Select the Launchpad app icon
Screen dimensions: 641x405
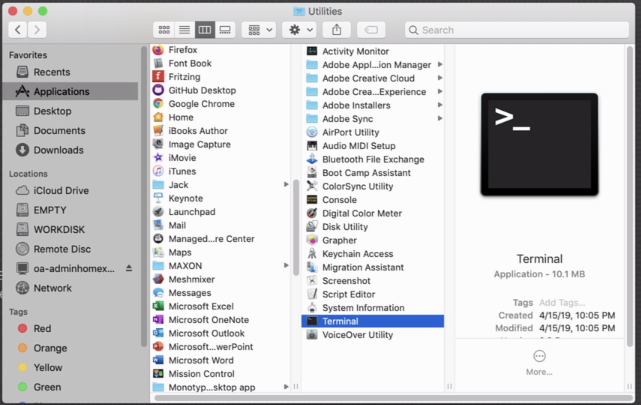(x=158, y=211)
